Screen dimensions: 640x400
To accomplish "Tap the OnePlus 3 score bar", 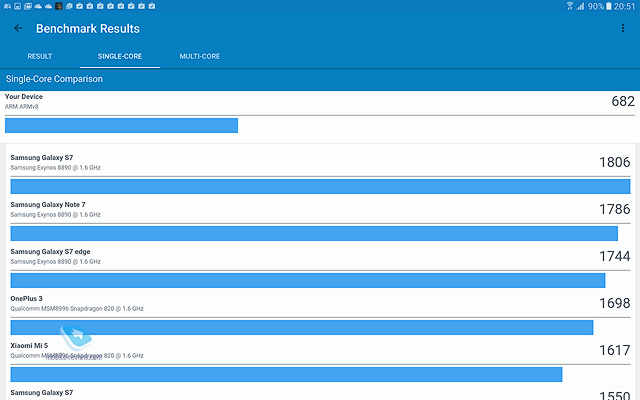I will point(302,327).
